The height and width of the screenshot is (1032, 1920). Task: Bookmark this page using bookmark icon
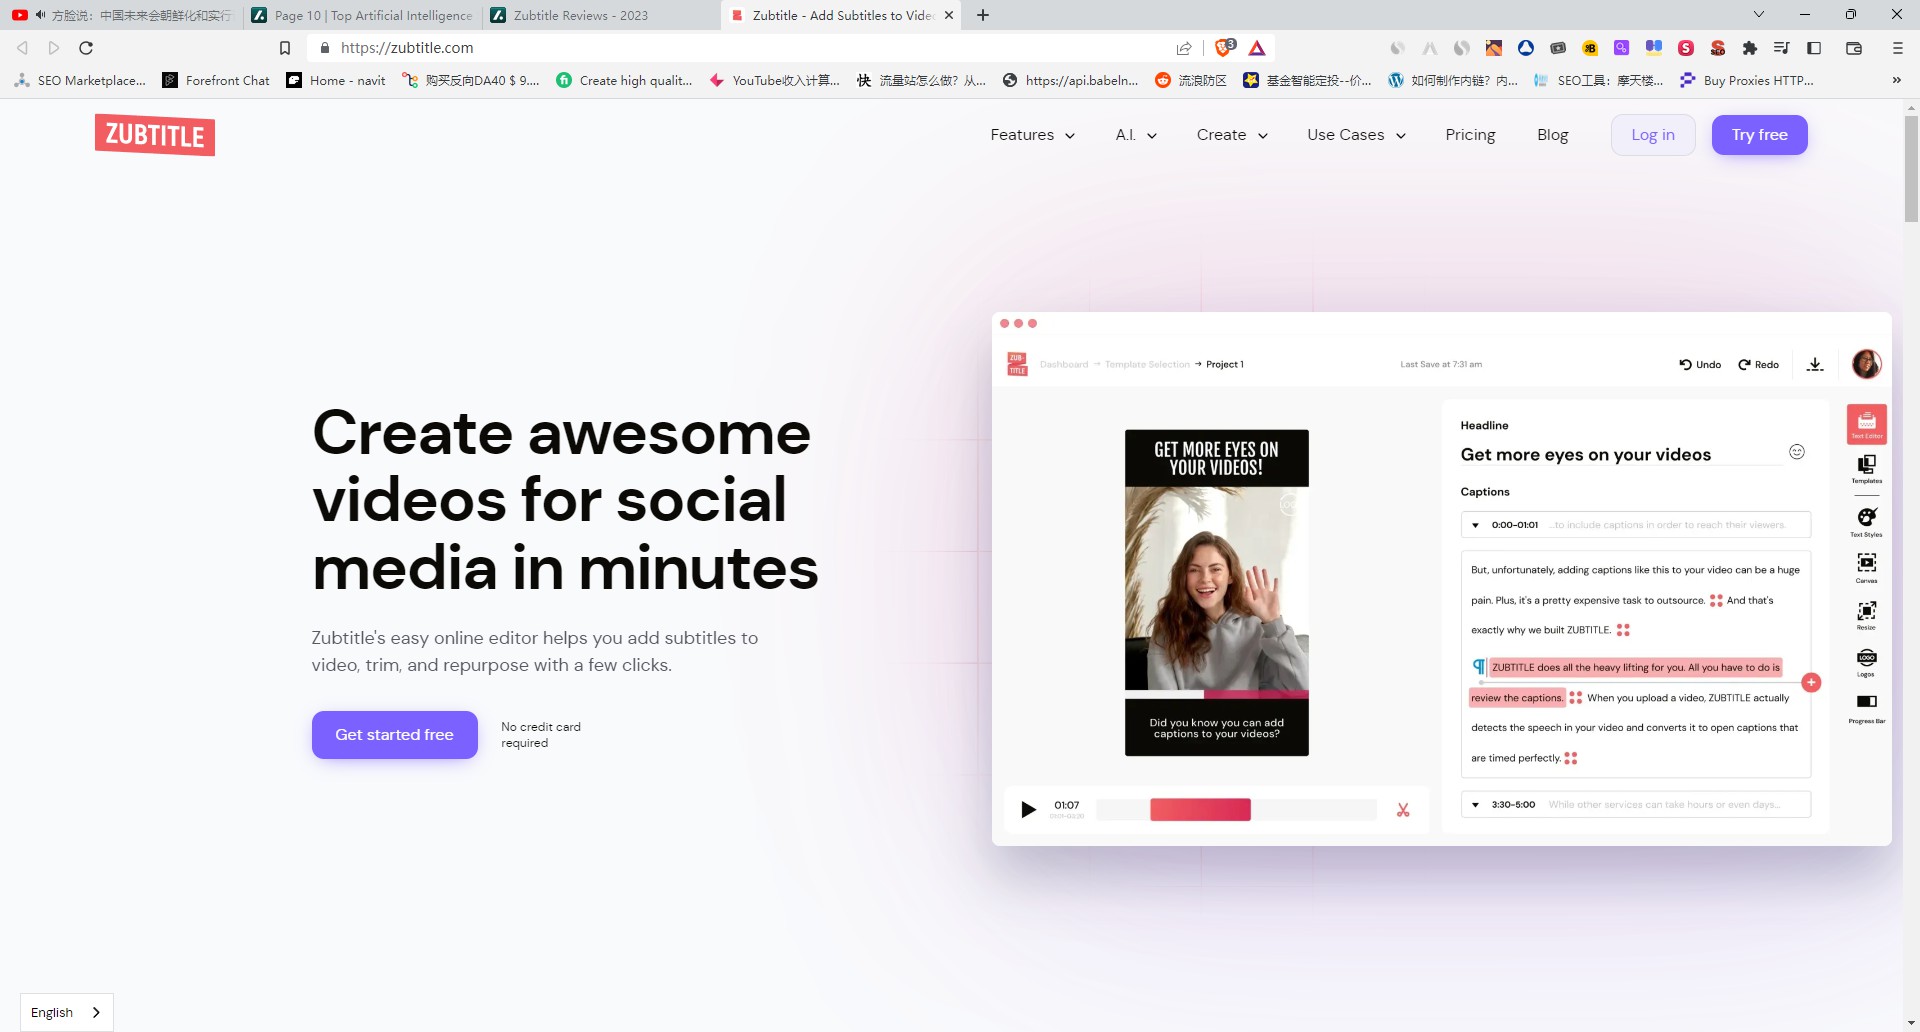click(x=285, y=48)
